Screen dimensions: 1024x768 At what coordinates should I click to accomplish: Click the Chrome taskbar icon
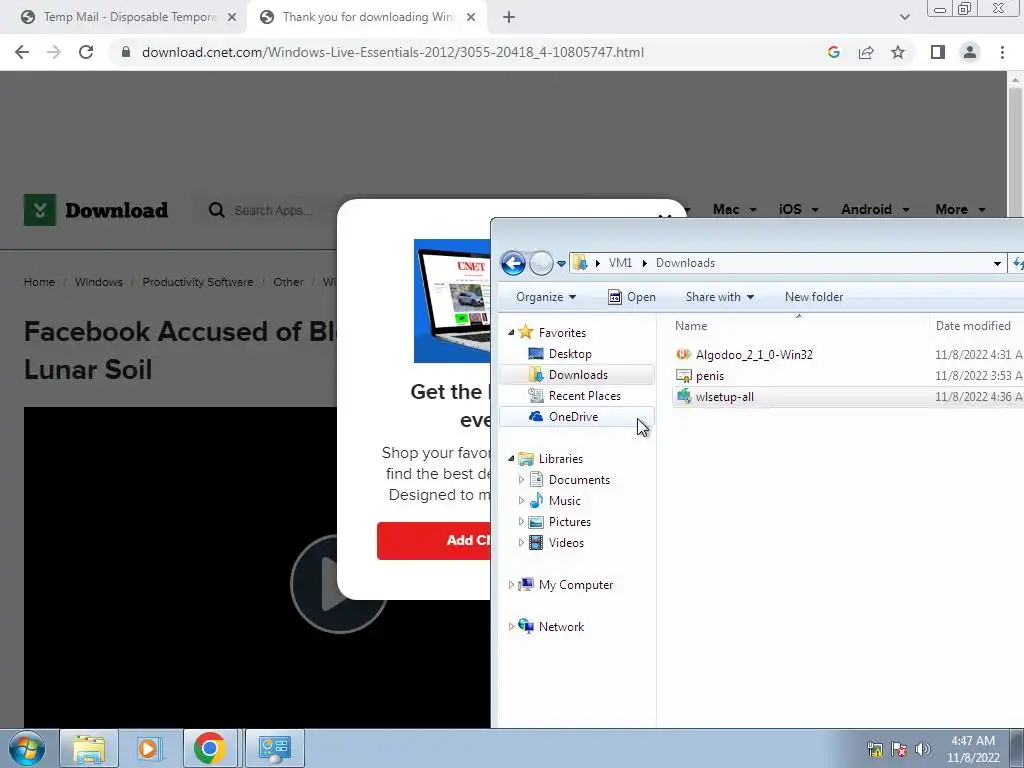(210, 748)
